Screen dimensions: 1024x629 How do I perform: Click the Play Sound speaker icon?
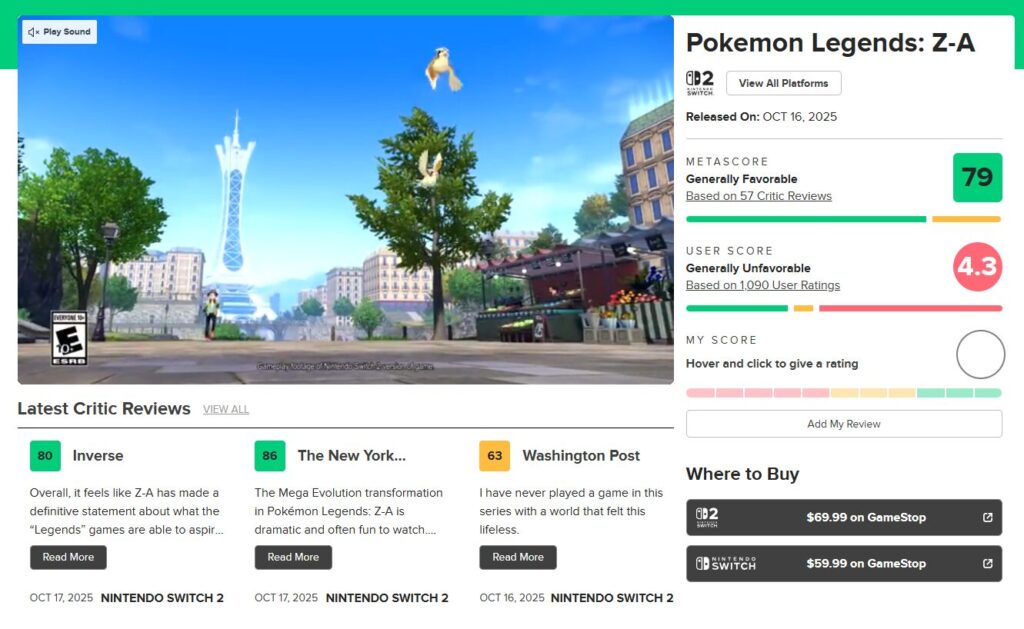[33, 32]
